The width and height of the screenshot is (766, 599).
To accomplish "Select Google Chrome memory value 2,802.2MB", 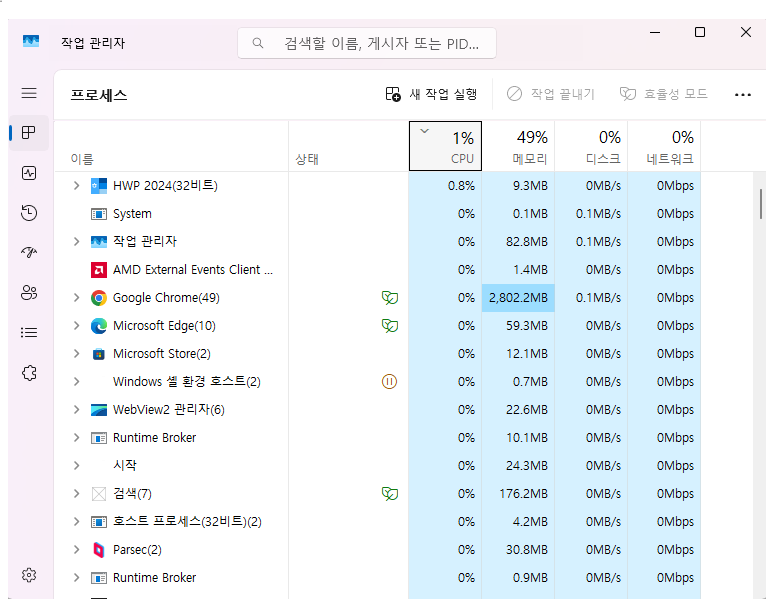I will point(518,298).
